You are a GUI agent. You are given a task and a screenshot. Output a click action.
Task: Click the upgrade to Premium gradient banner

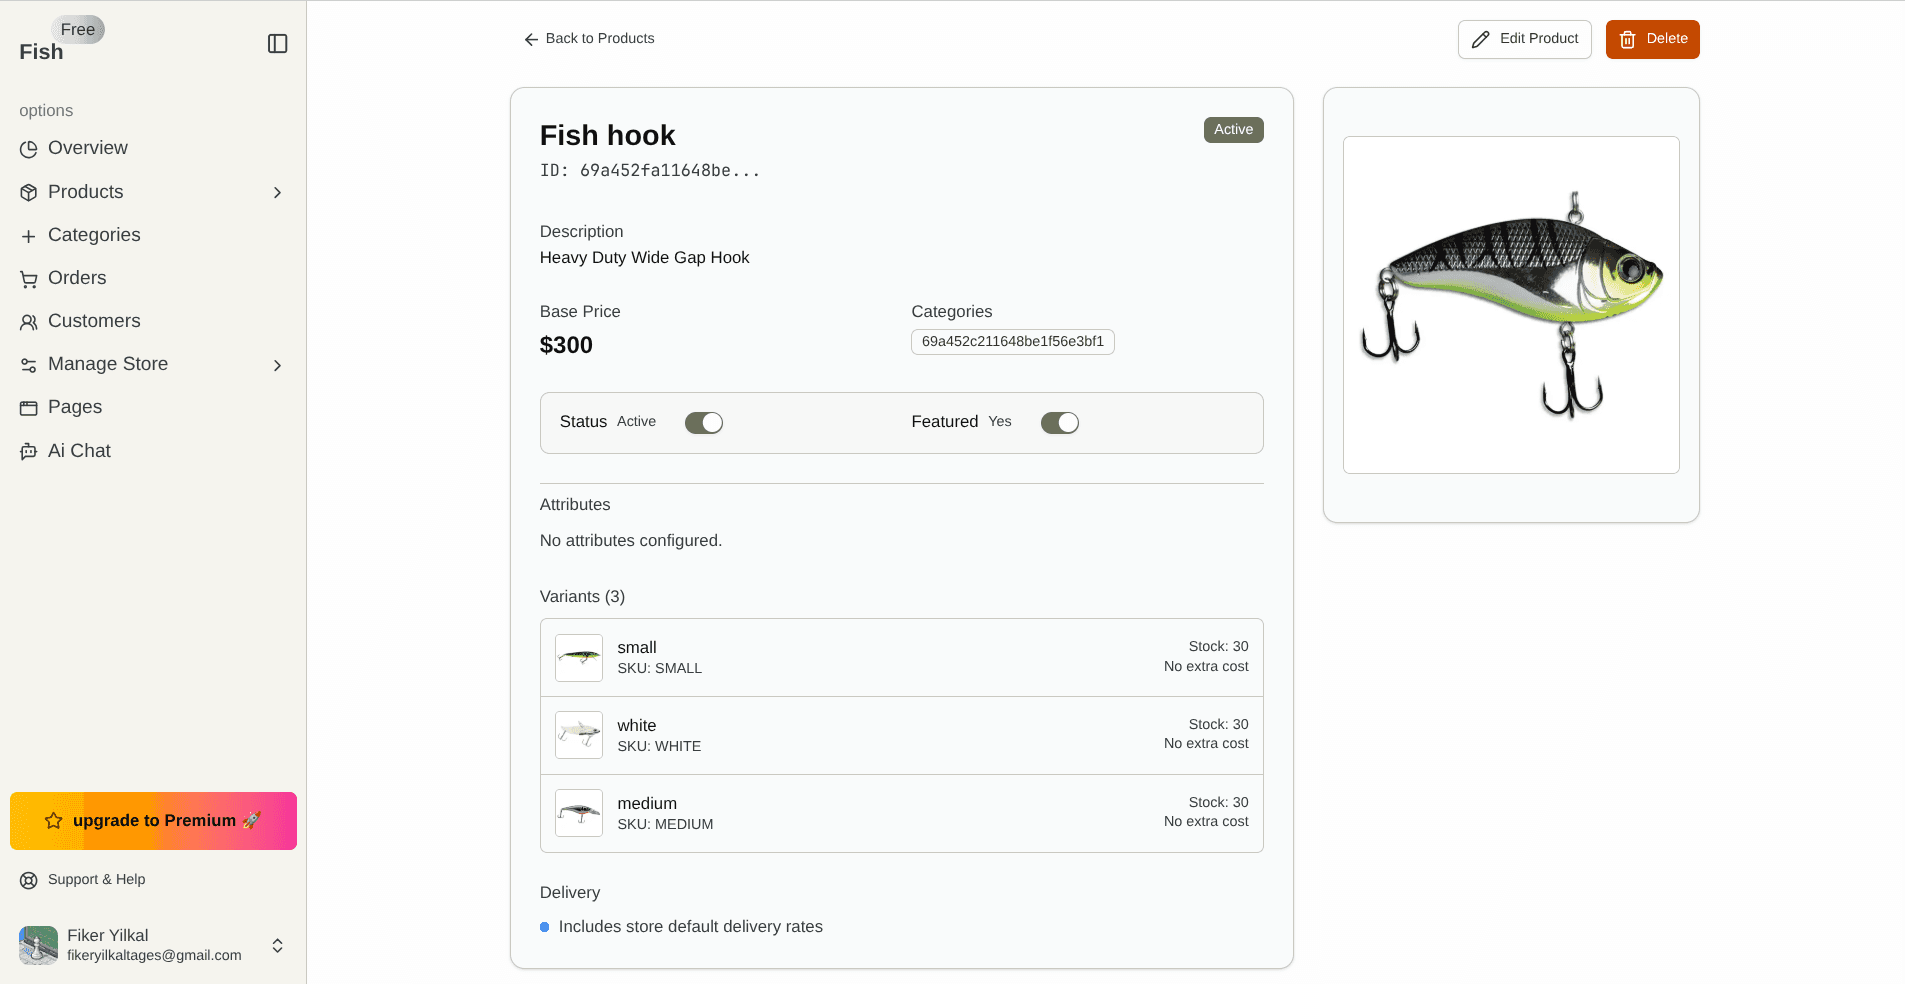tap(152, 820)
